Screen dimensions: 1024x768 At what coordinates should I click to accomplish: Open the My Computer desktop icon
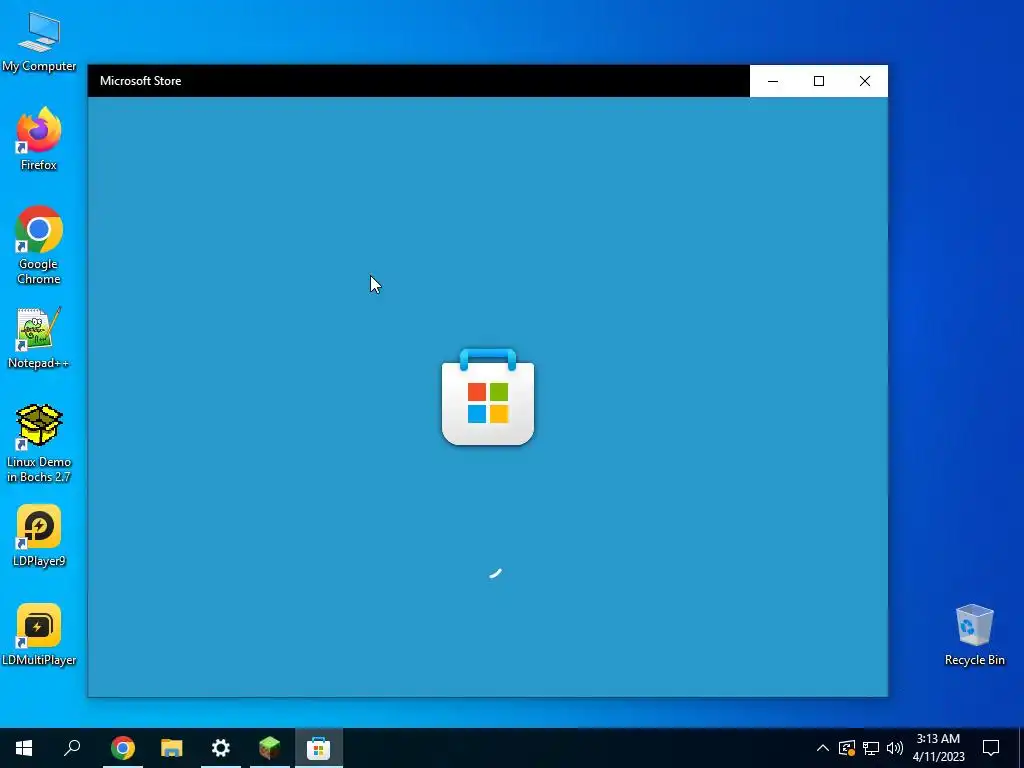(39, 40)
